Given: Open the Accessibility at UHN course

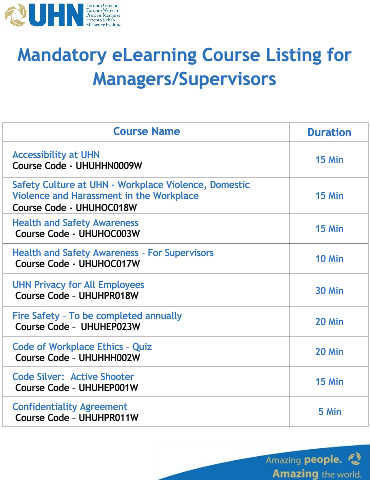Looking at the screenshot, I should tap(56, 155).
